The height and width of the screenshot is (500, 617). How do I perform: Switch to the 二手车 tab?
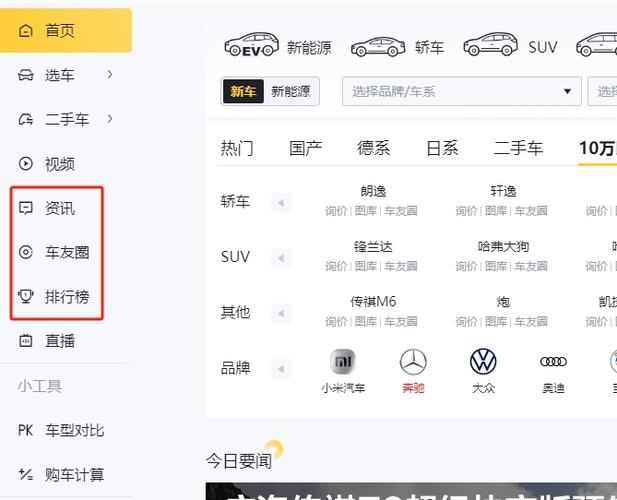[x=518, y=149]
